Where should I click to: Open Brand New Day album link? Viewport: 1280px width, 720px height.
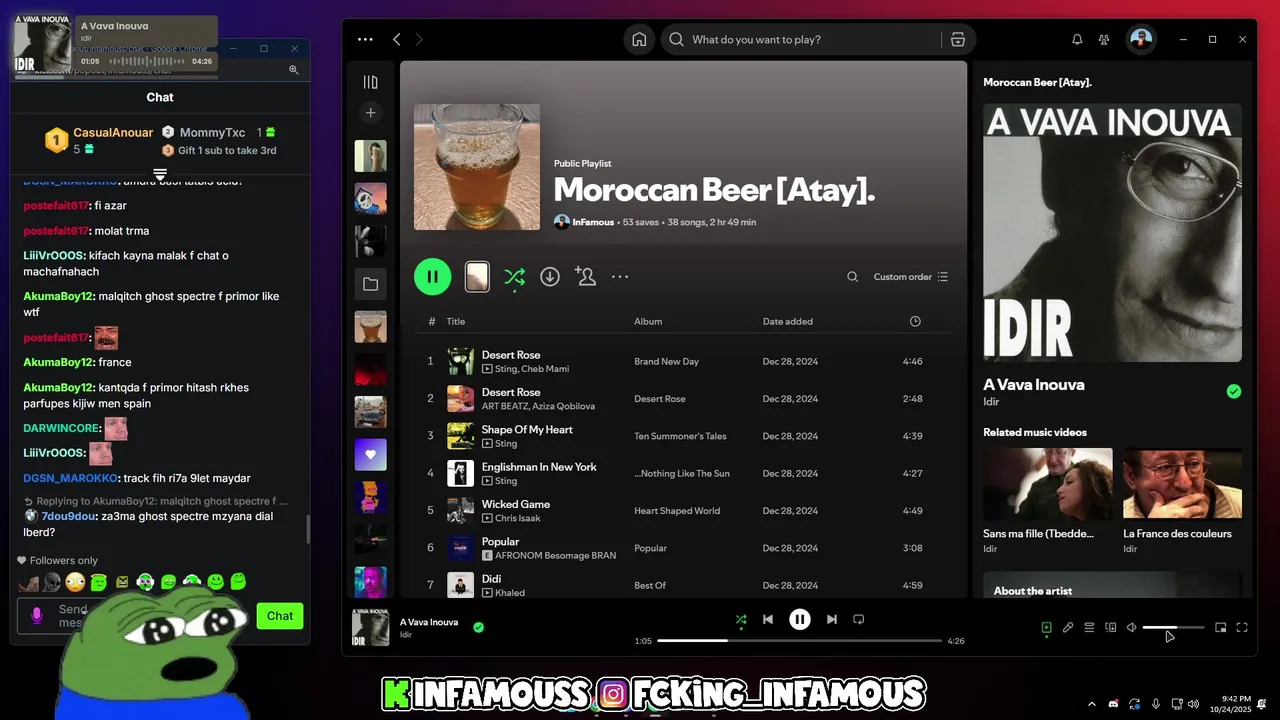pos(667,361)
